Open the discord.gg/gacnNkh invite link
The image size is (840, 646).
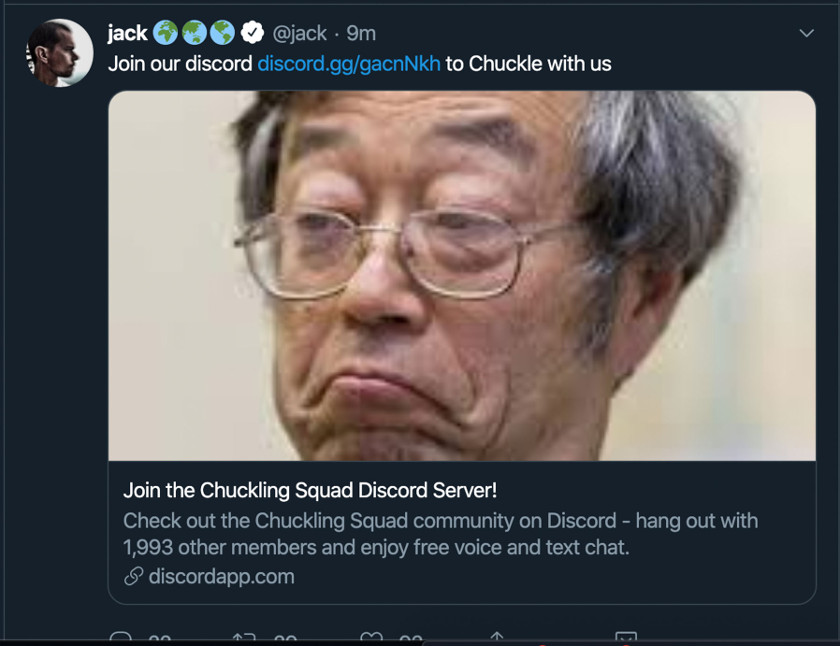tap(349, 64)
